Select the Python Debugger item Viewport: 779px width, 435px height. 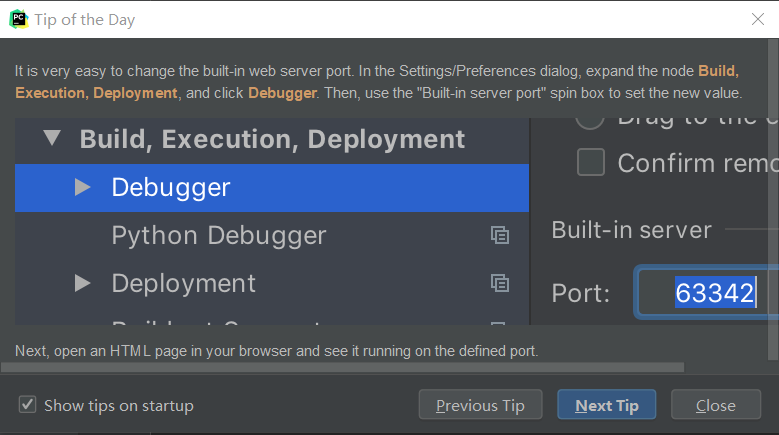pos(219,235)
